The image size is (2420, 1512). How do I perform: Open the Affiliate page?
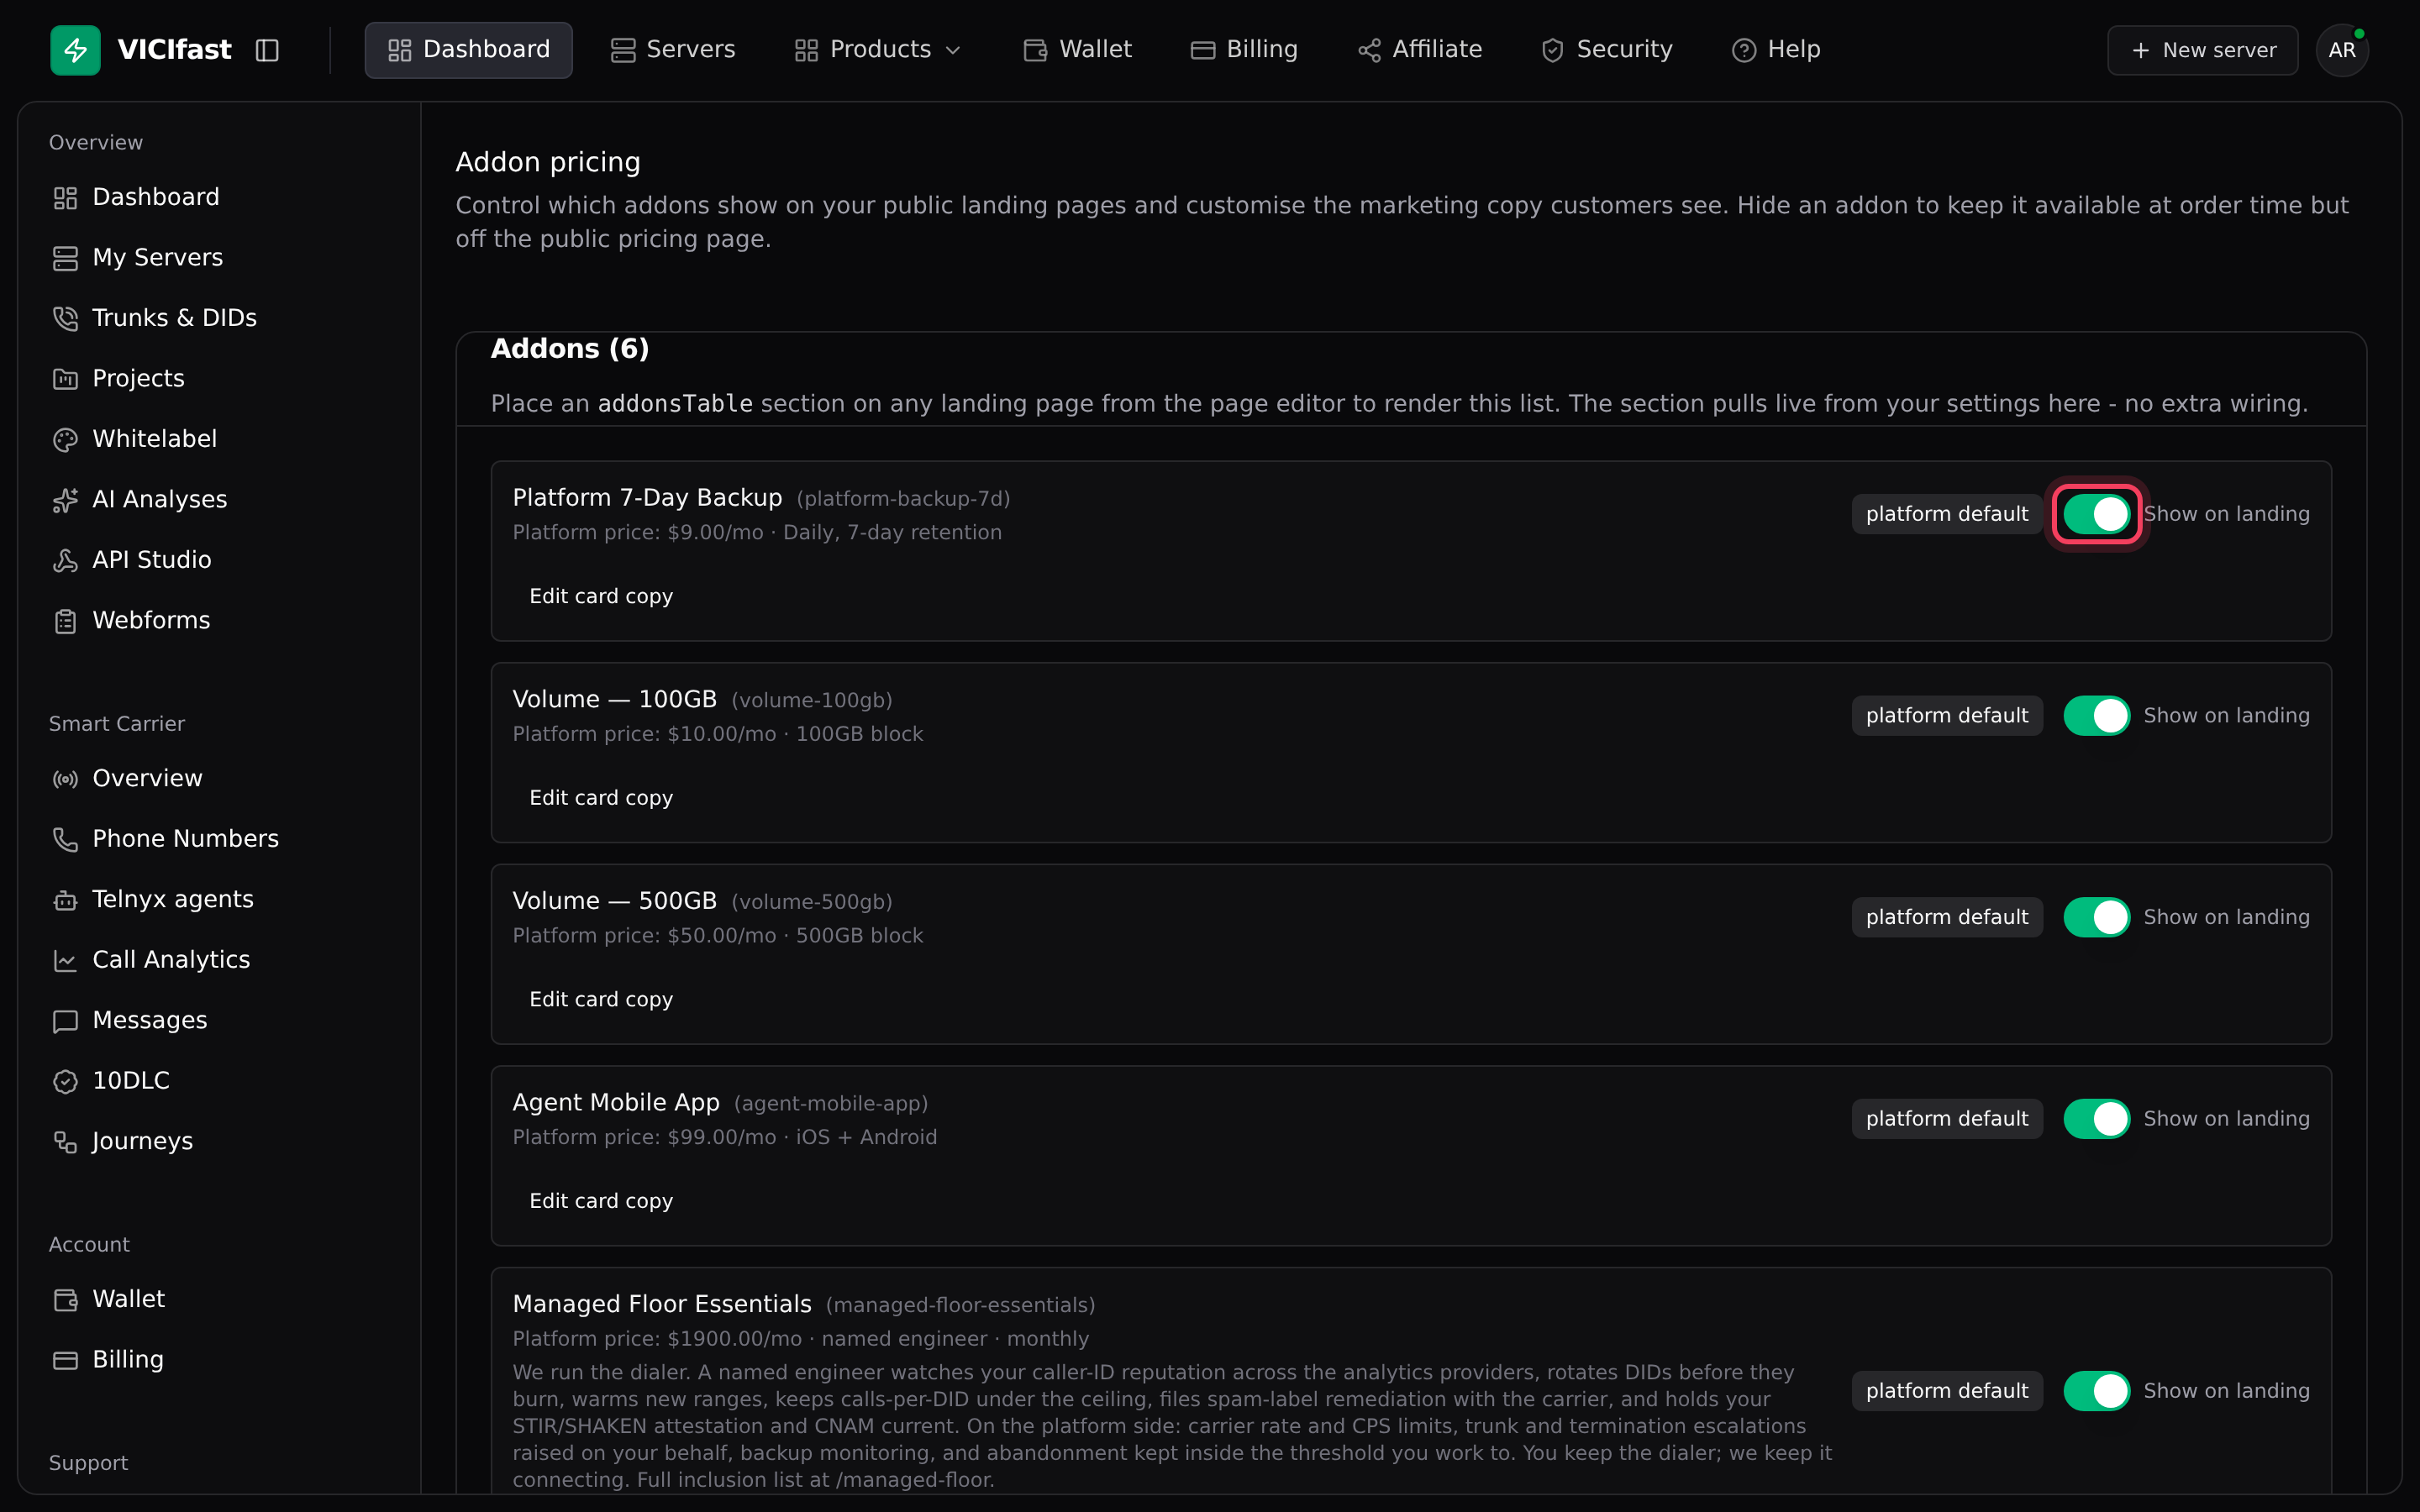click(x=1419, y=50)
